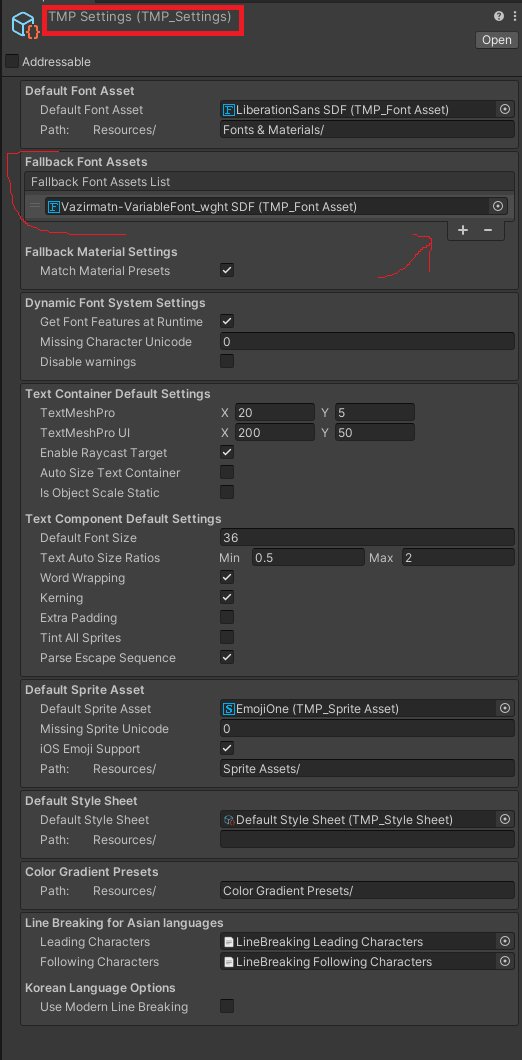This screenshot has height=1060, width=522.
Task: Enable Use Modern Line Breaking checkbox
Action: click(227, 1007)
